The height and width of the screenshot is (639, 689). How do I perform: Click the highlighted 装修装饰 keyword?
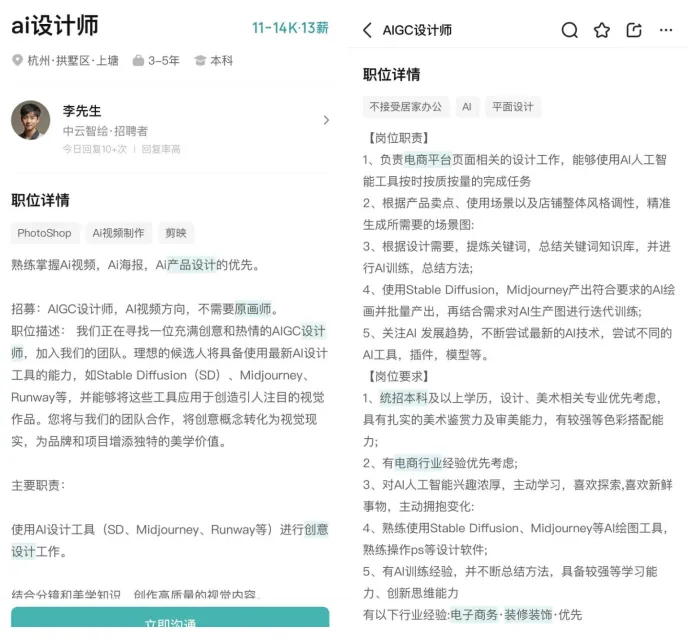pyautogui.click(x=528, y=614)
